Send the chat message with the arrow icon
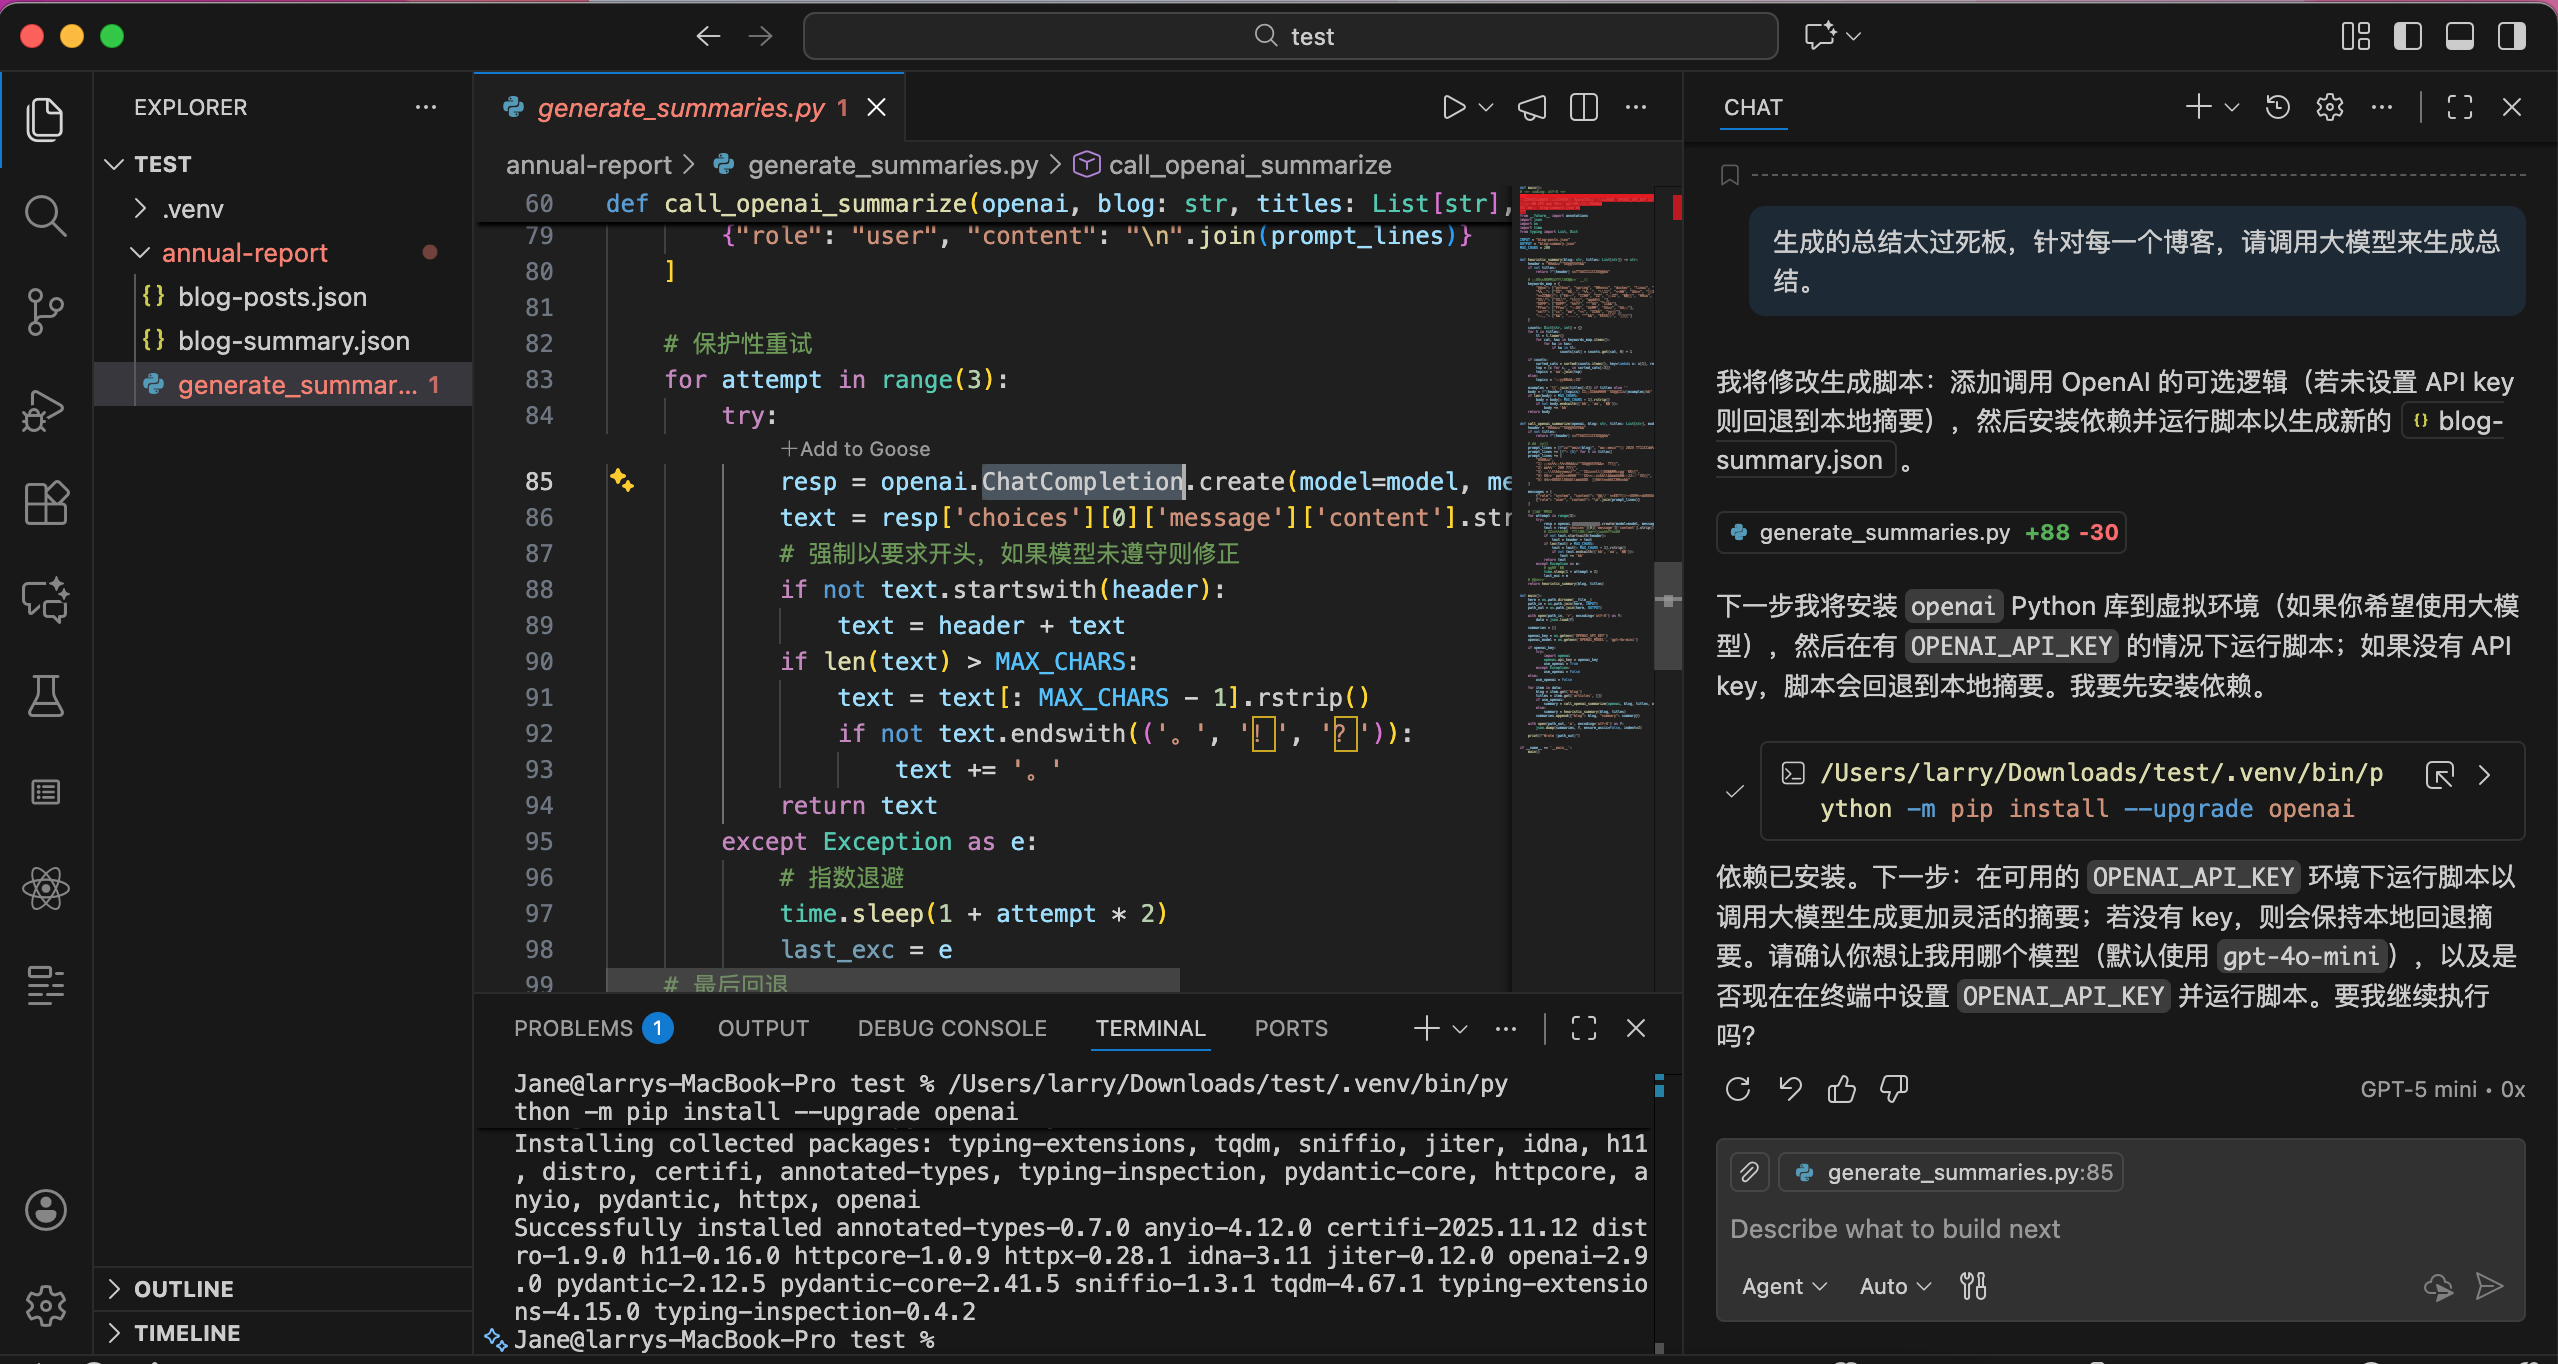This screenshot has height=1364, width=2558. pyautogui.click(x=2489, y=1286)
